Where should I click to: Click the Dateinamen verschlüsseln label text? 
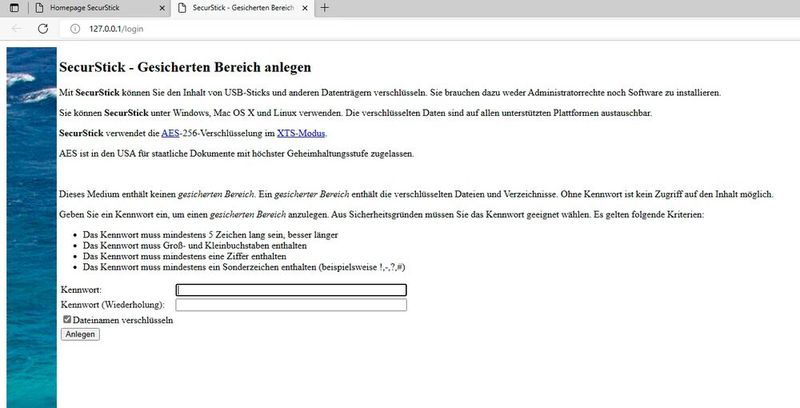click(123, 320)
